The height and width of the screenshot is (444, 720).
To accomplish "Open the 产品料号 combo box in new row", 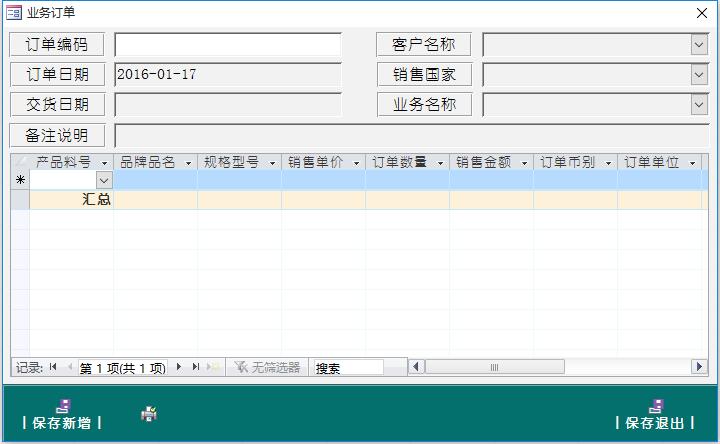I will 104,180.
